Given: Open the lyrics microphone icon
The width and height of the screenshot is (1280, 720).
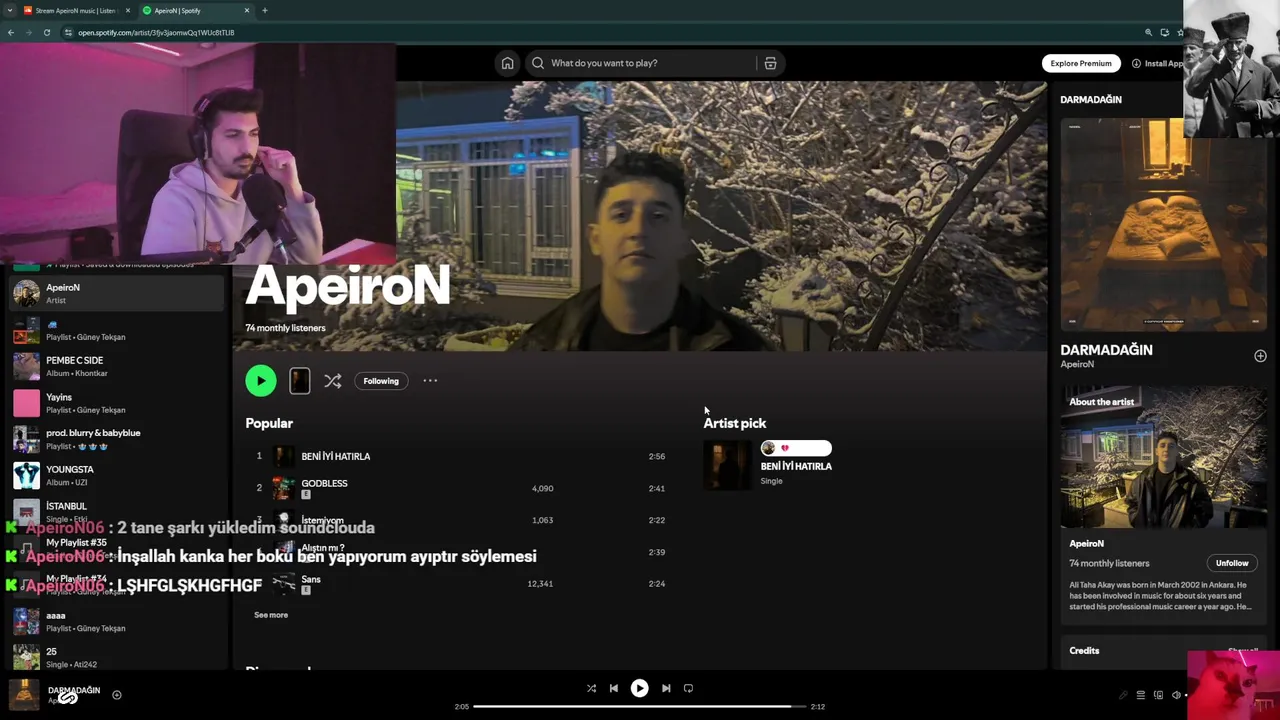Looking at the screenshot, I should pyautogui.click(x=1122, y=695).
